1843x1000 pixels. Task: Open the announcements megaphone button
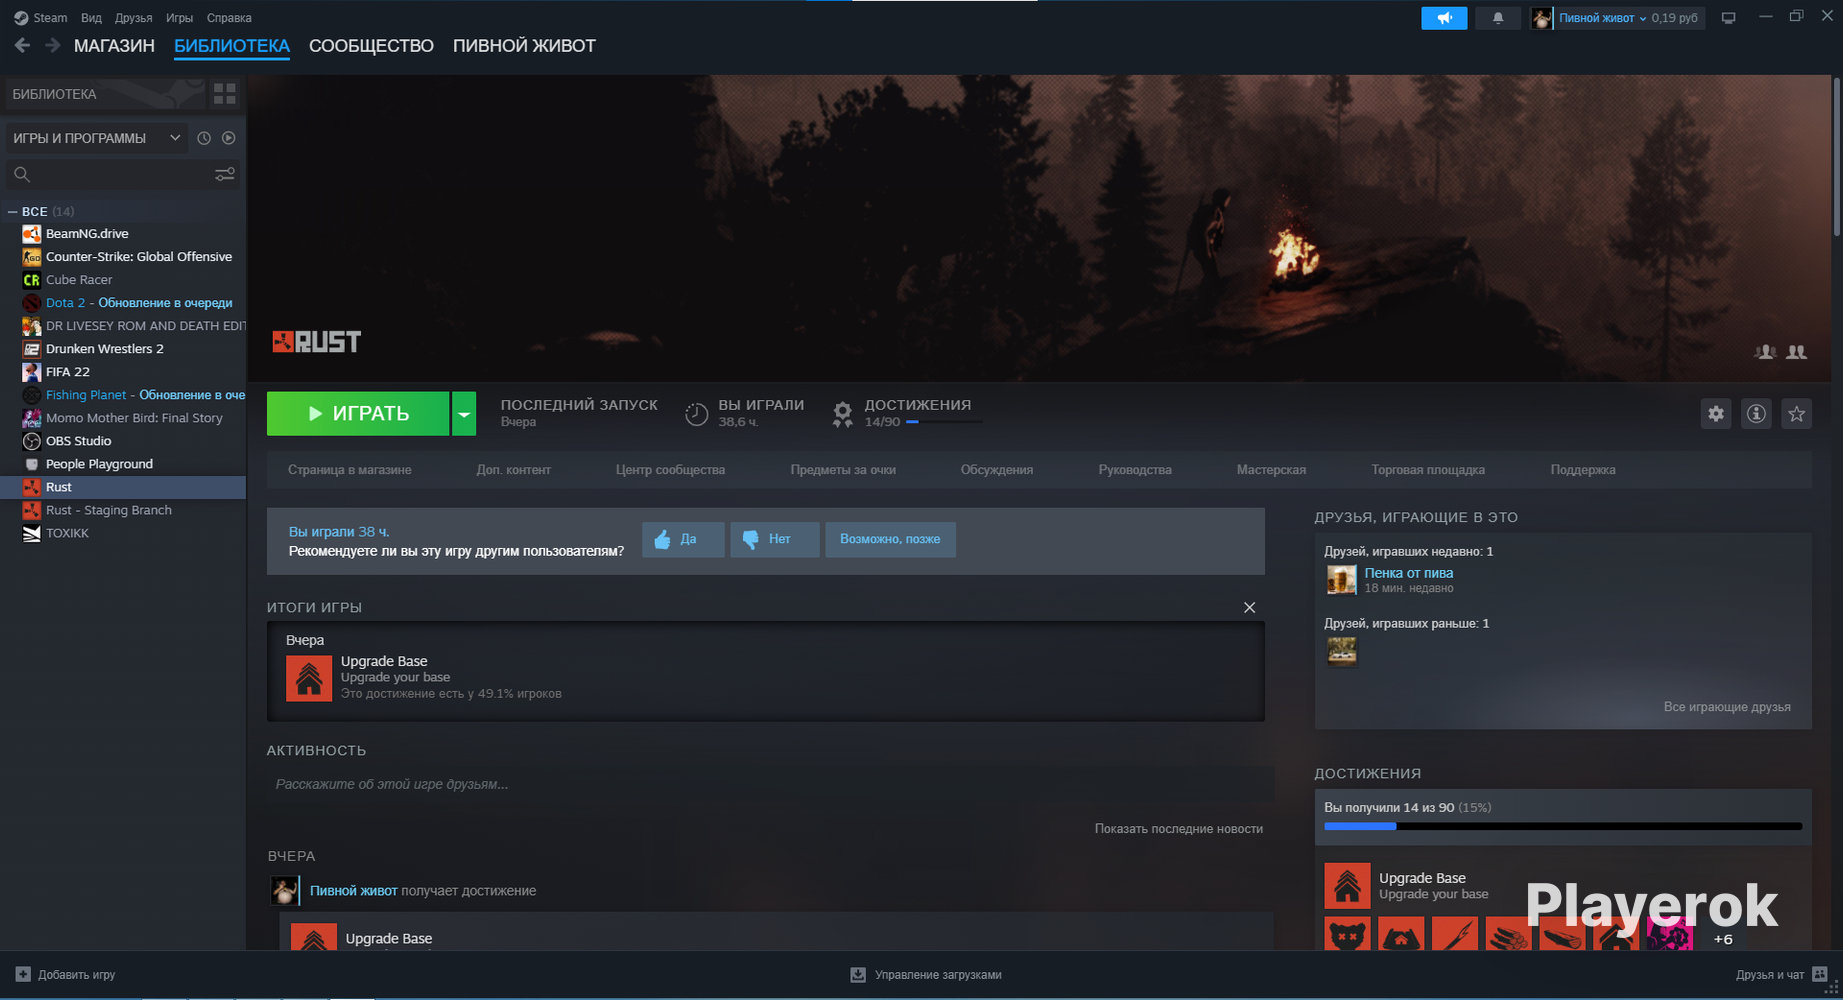click(1444, 18)
